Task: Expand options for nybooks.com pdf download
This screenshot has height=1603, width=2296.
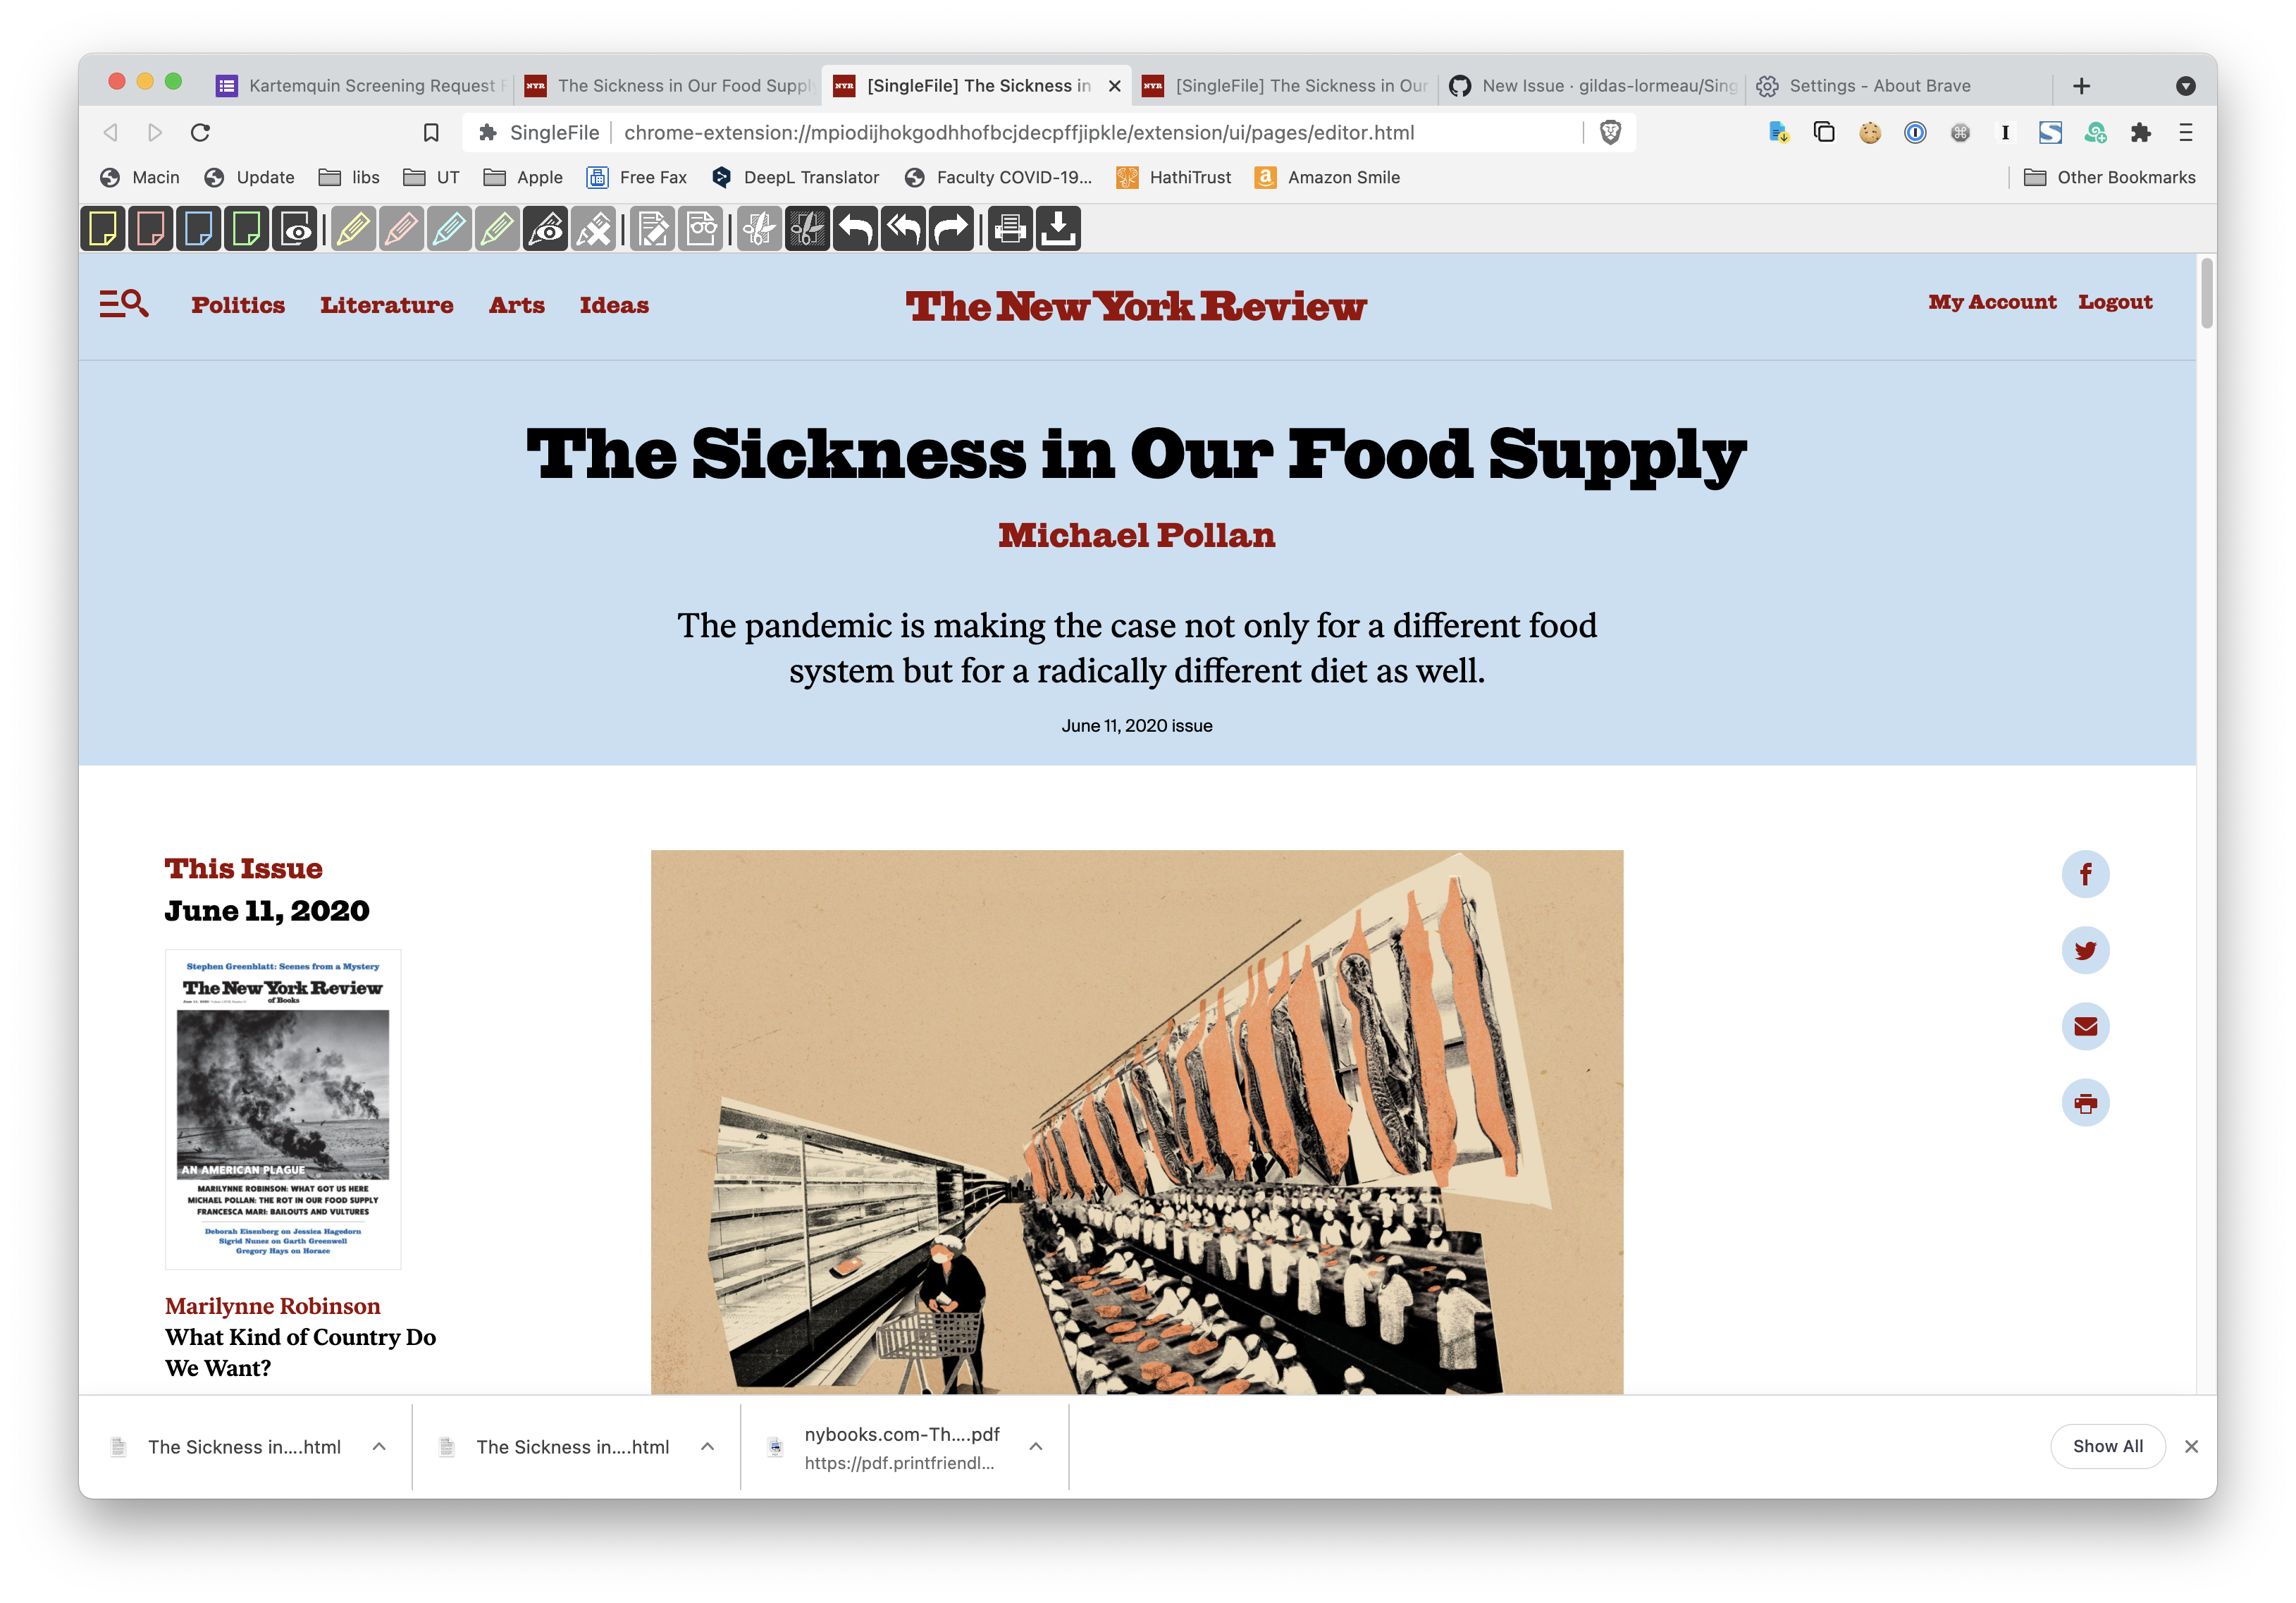Action: tap(1036, 1447)
